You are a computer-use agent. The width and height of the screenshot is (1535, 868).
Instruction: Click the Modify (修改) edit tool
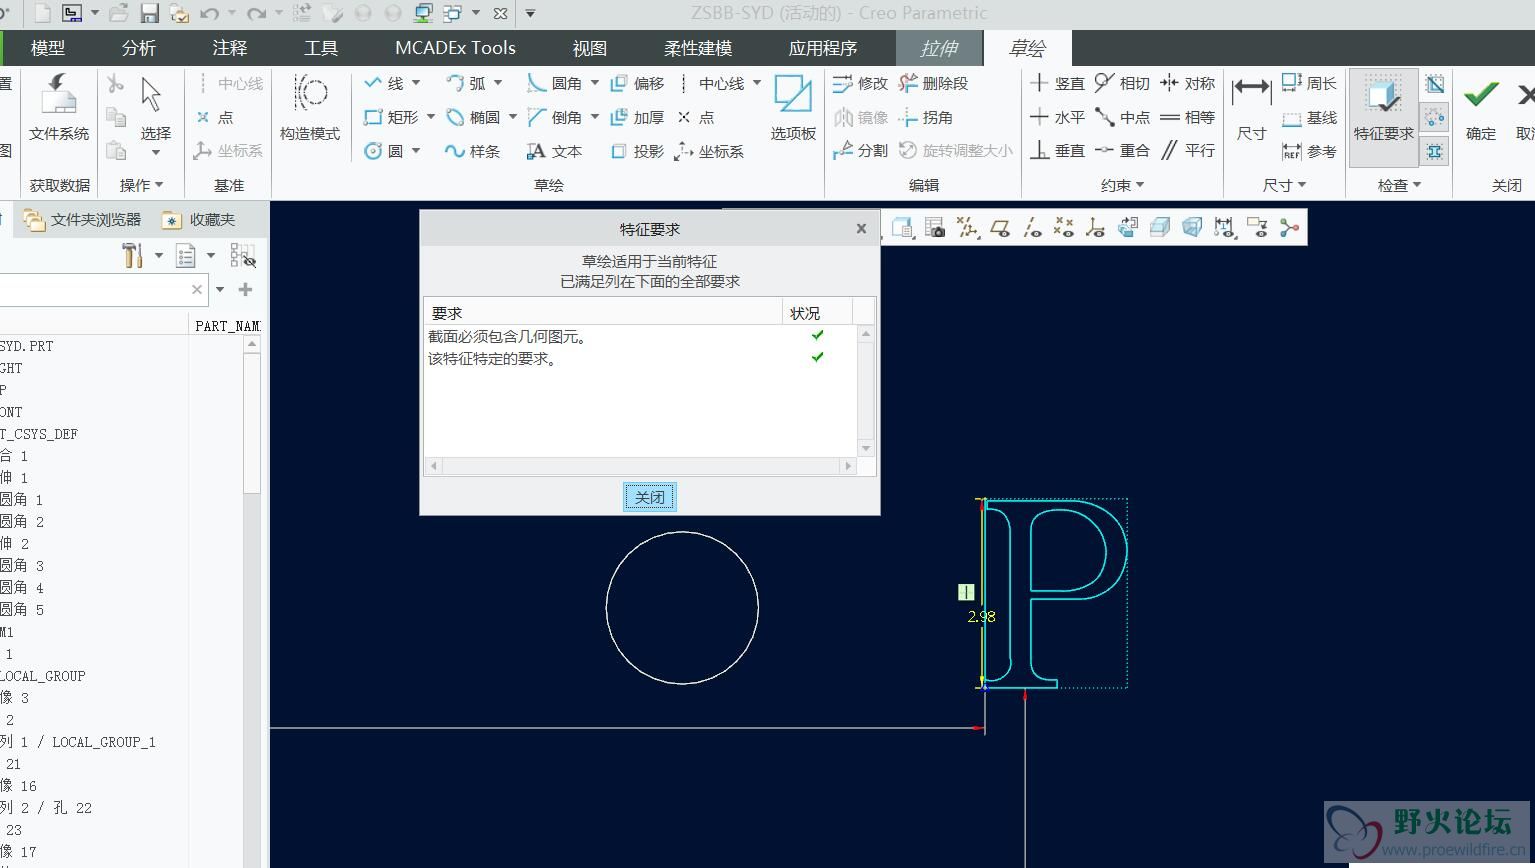tap(860, 83)
